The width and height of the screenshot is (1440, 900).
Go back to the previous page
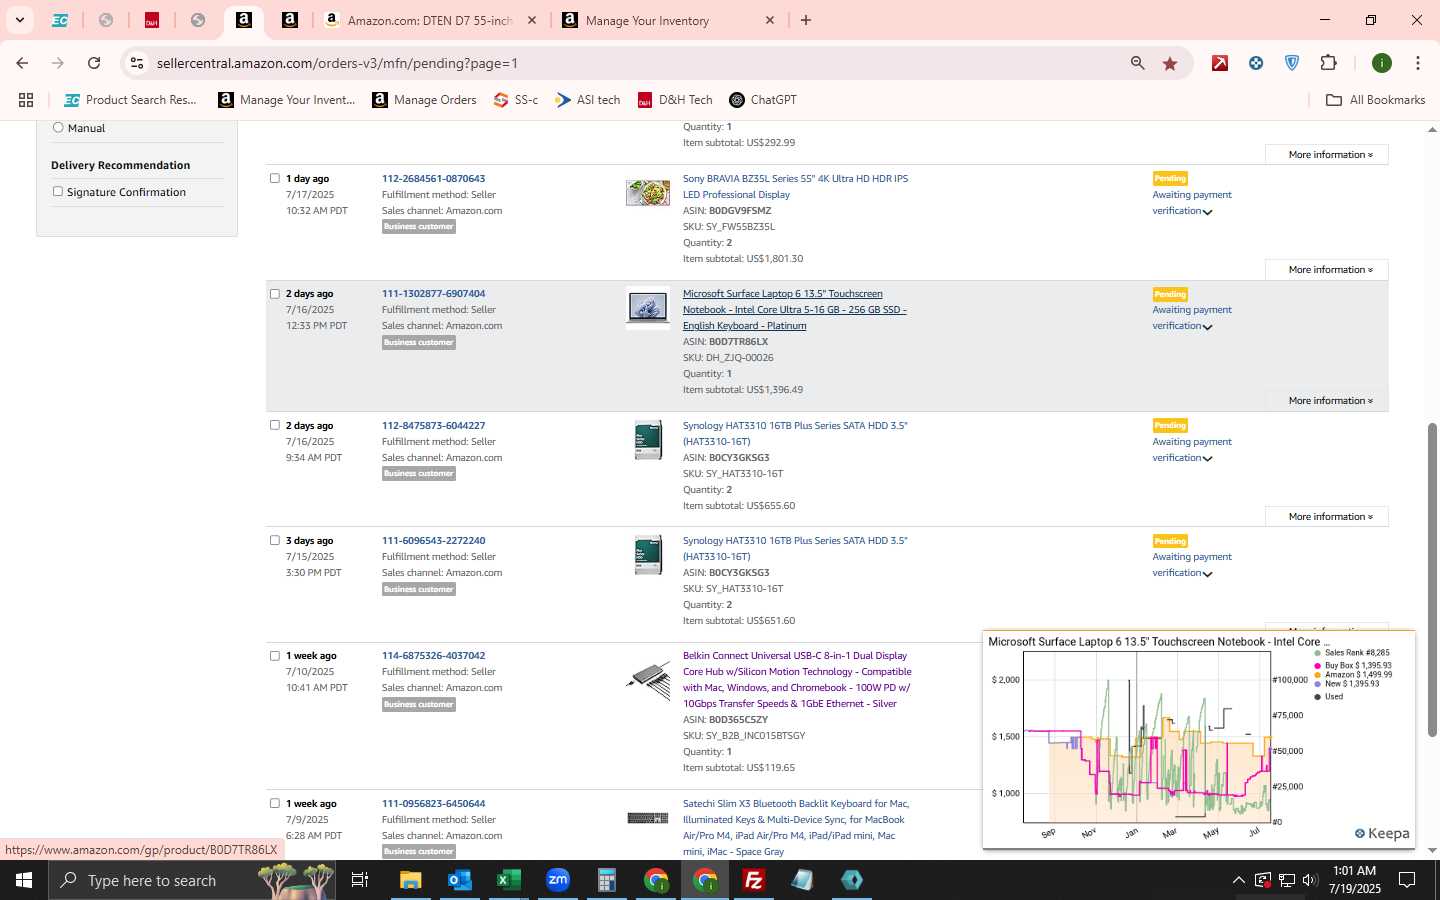tap(22, 63)
